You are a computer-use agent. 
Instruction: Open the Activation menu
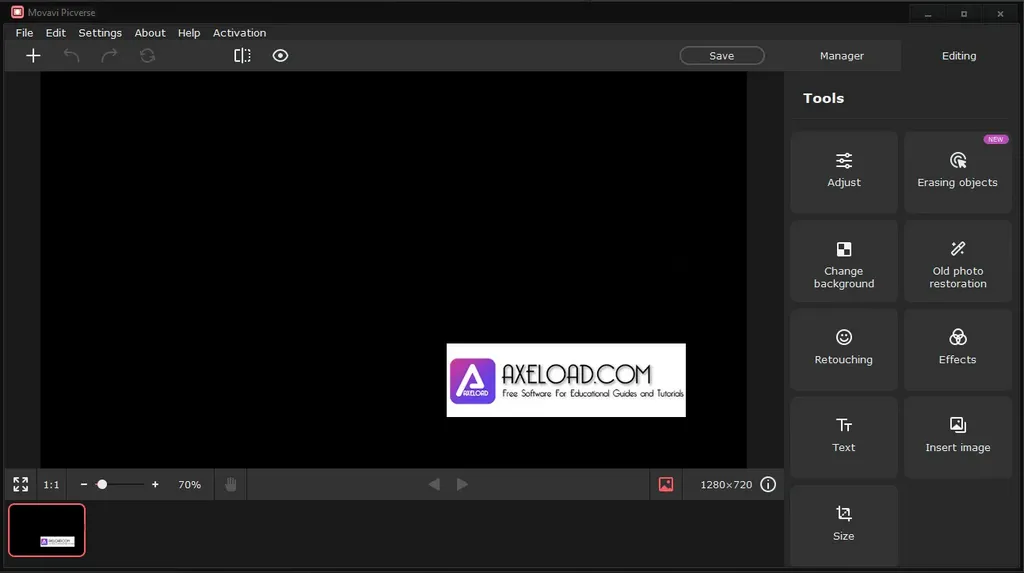pos(239,33)
